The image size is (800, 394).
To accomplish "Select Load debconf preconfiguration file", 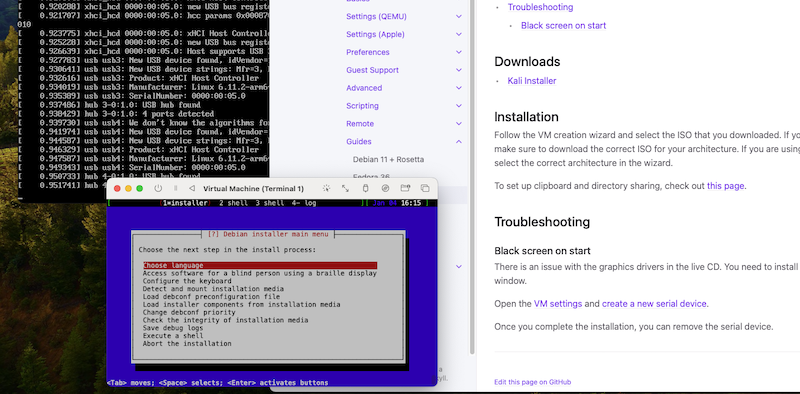I will 211,297.
